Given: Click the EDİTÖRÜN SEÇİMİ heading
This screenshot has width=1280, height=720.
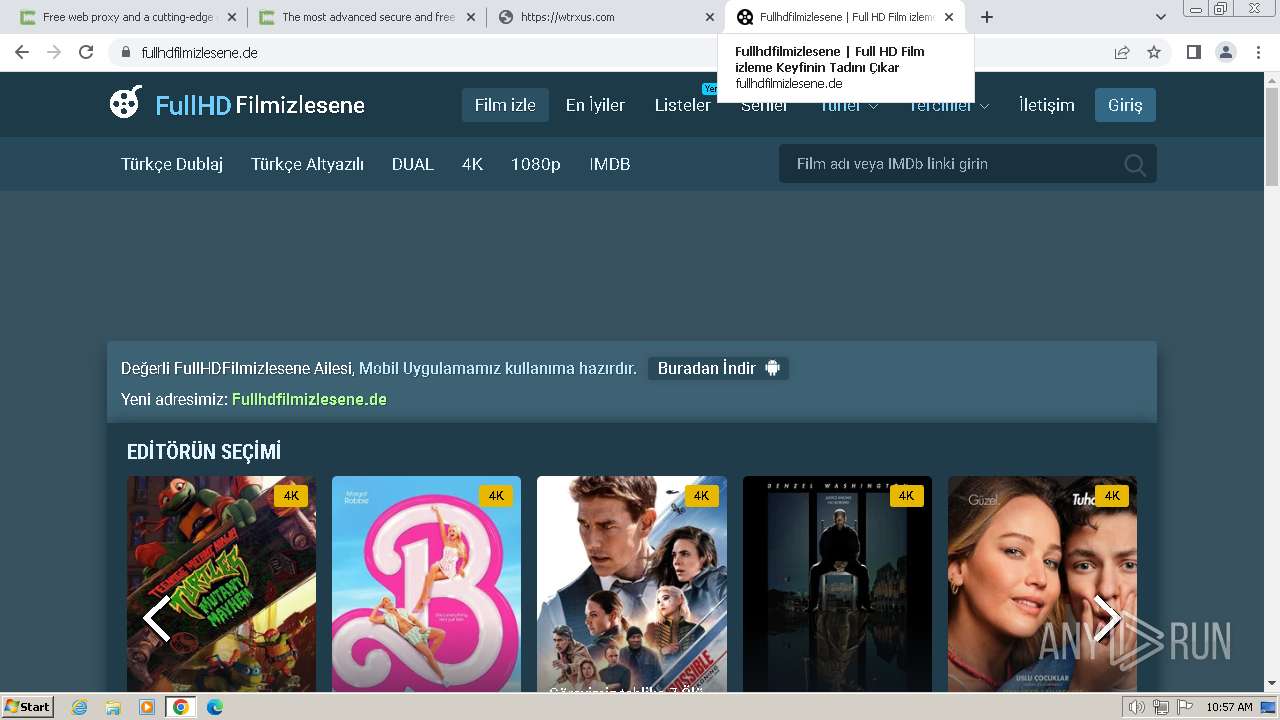Looking at the screenshot, I should [204, 452].
